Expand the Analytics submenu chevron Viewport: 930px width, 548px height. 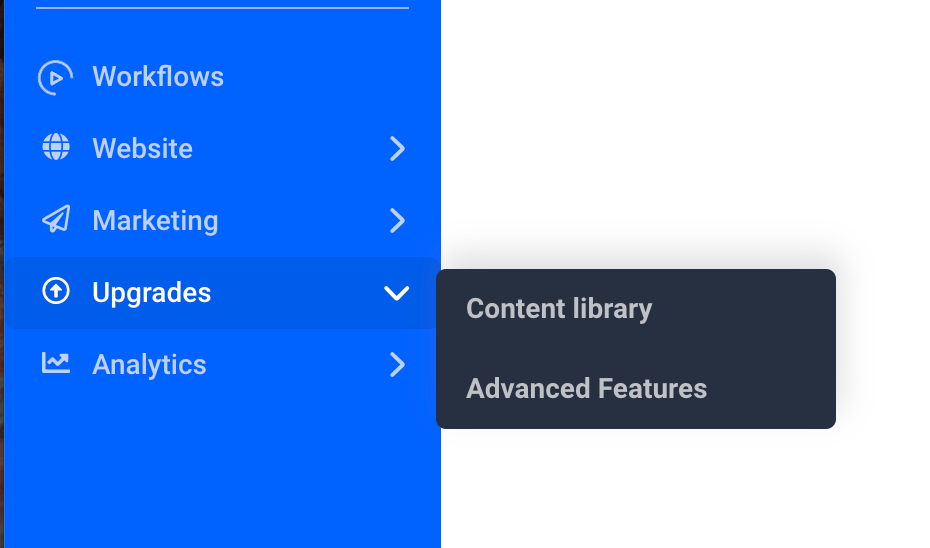coord(397,365)
